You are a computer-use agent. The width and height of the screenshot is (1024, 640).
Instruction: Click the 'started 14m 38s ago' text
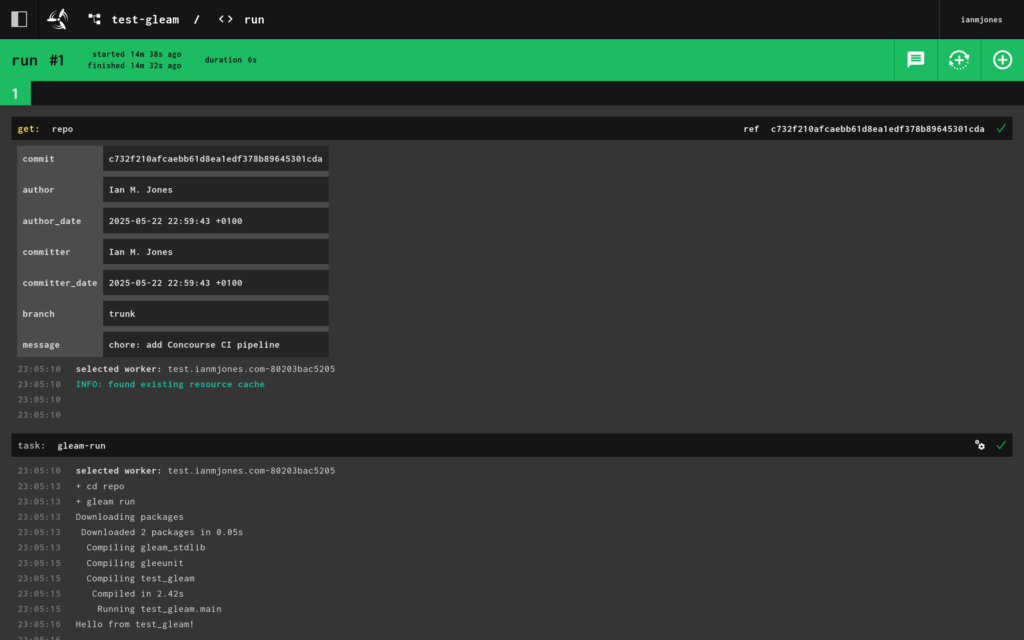136,54
